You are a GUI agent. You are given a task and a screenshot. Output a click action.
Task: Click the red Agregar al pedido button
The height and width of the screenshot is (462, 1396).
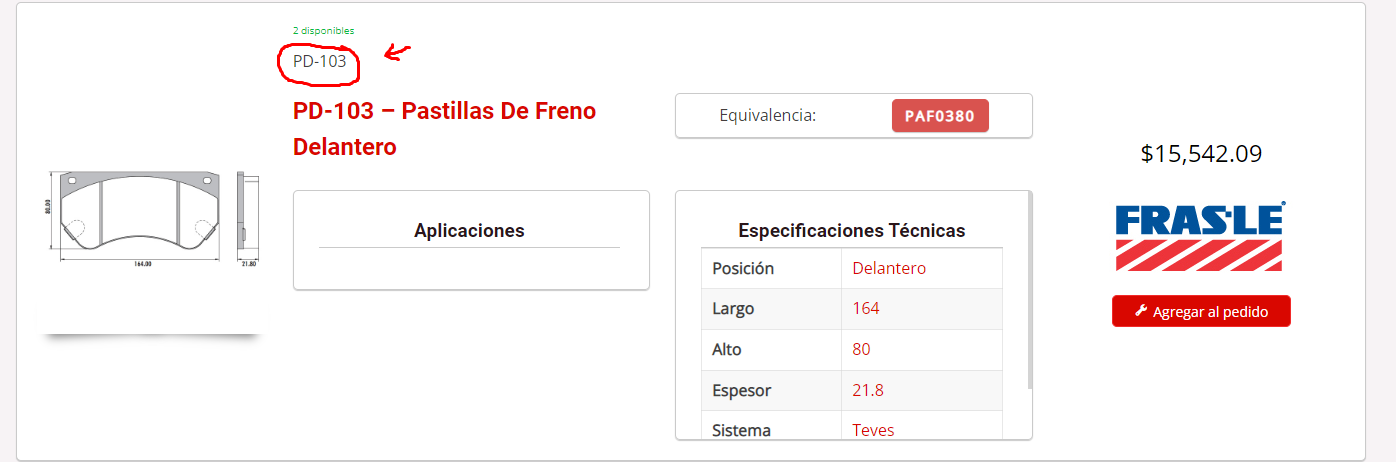point(1201,311)
